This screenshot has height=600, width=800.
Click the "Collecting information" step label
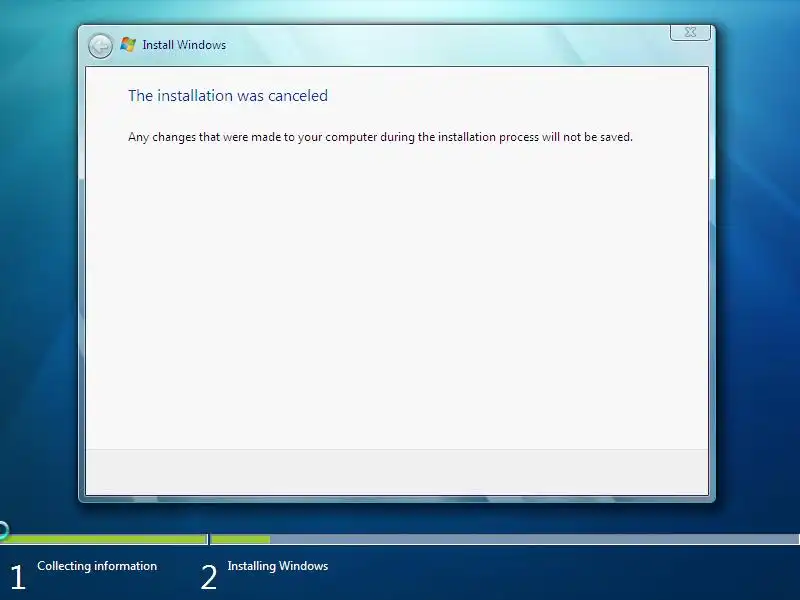pos(97,566)
